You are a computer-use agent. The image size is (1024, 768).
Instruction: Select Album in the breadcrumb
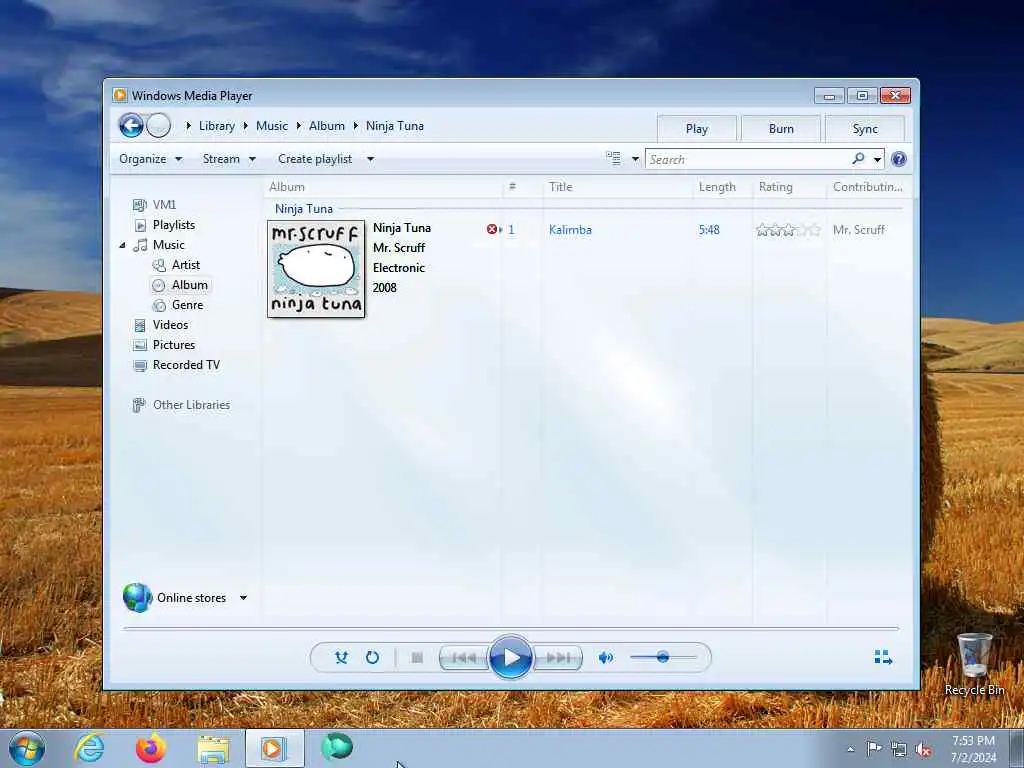click(x=327, y=126)
